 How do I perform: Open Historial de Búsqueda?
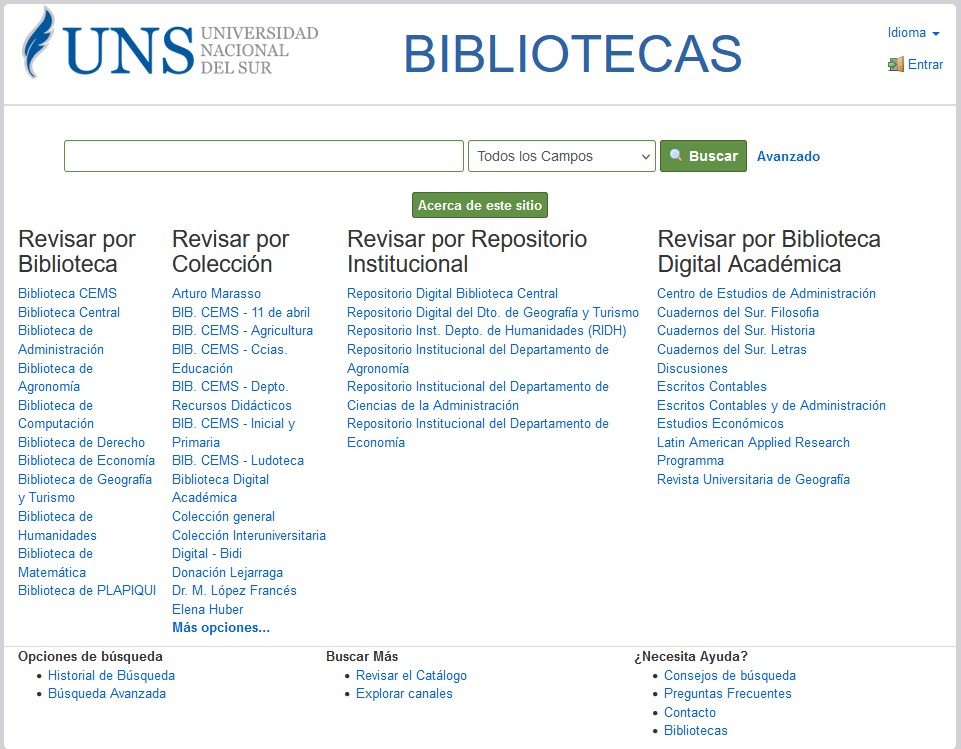pos(112,675)
